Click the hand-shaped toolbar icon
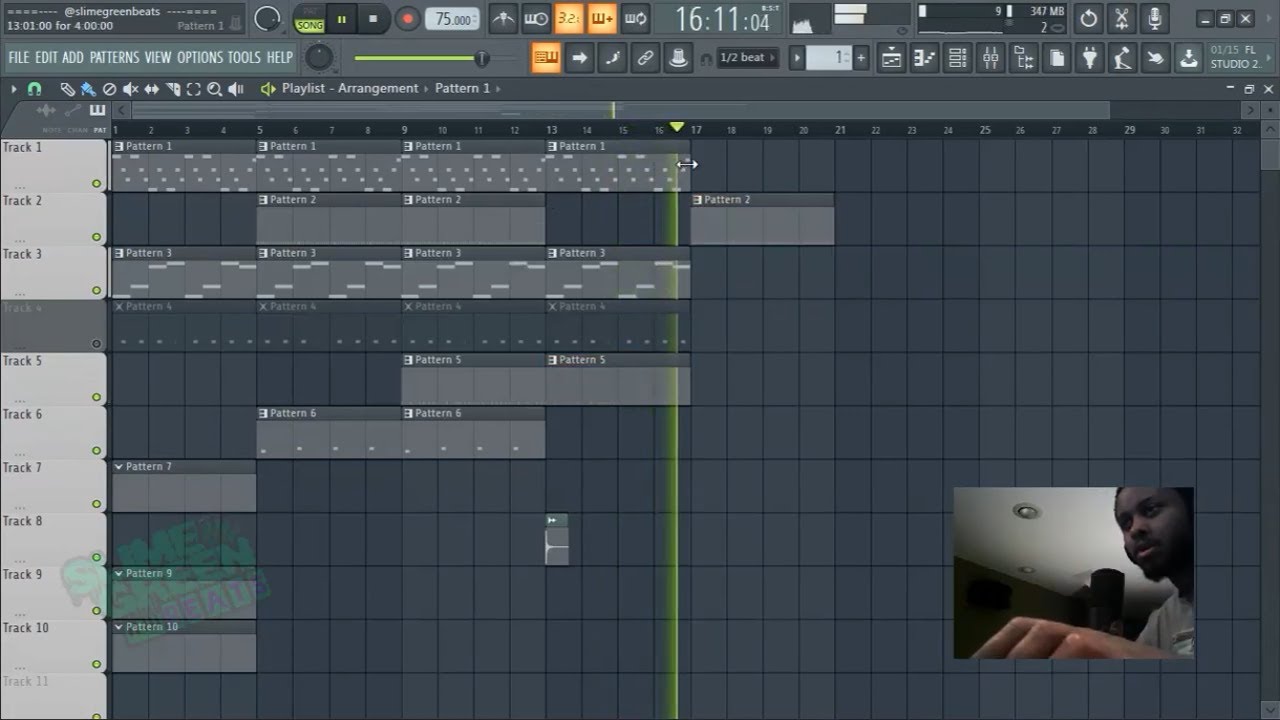Viewport: 1280px width, 720px height. pos(1155,58)
